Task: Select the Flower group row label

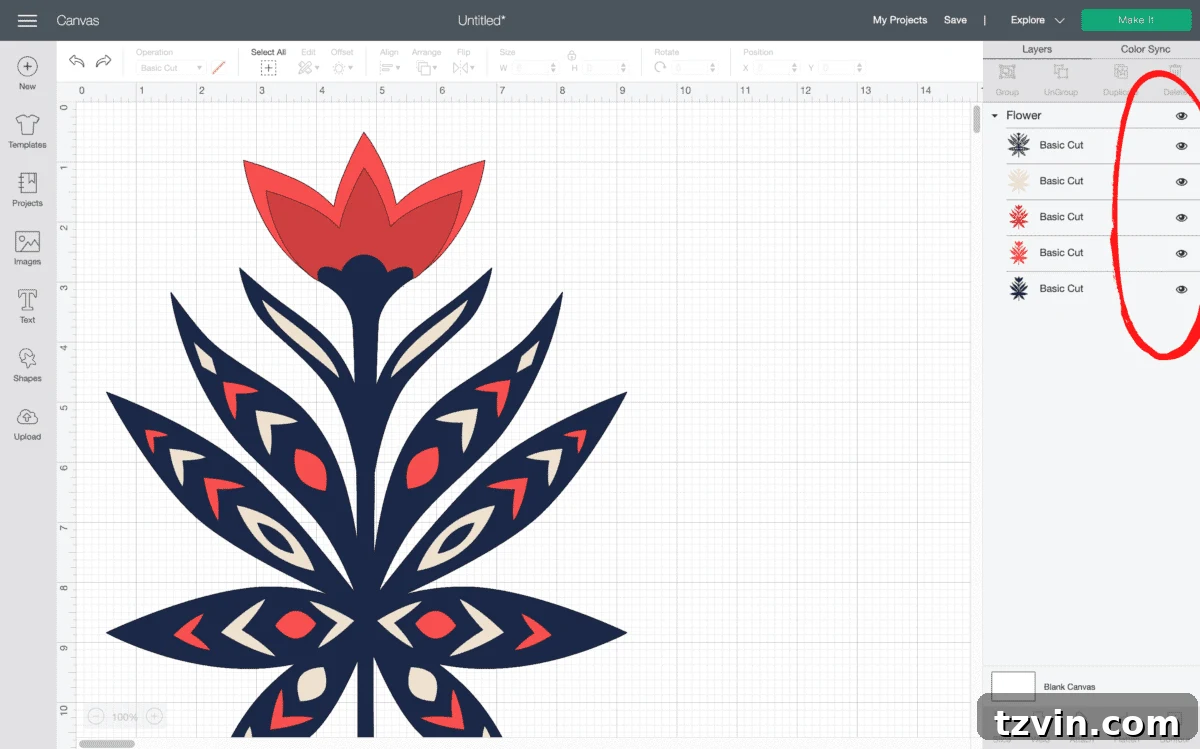Action: [x=1023, y=116]
